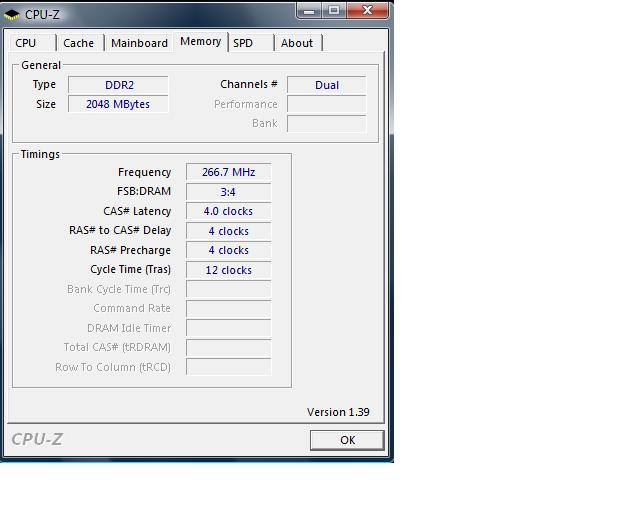Image resolution: width=640 pixels, height=512 pixels.
Task: Select the Mainboard tab
Action: 139,43
